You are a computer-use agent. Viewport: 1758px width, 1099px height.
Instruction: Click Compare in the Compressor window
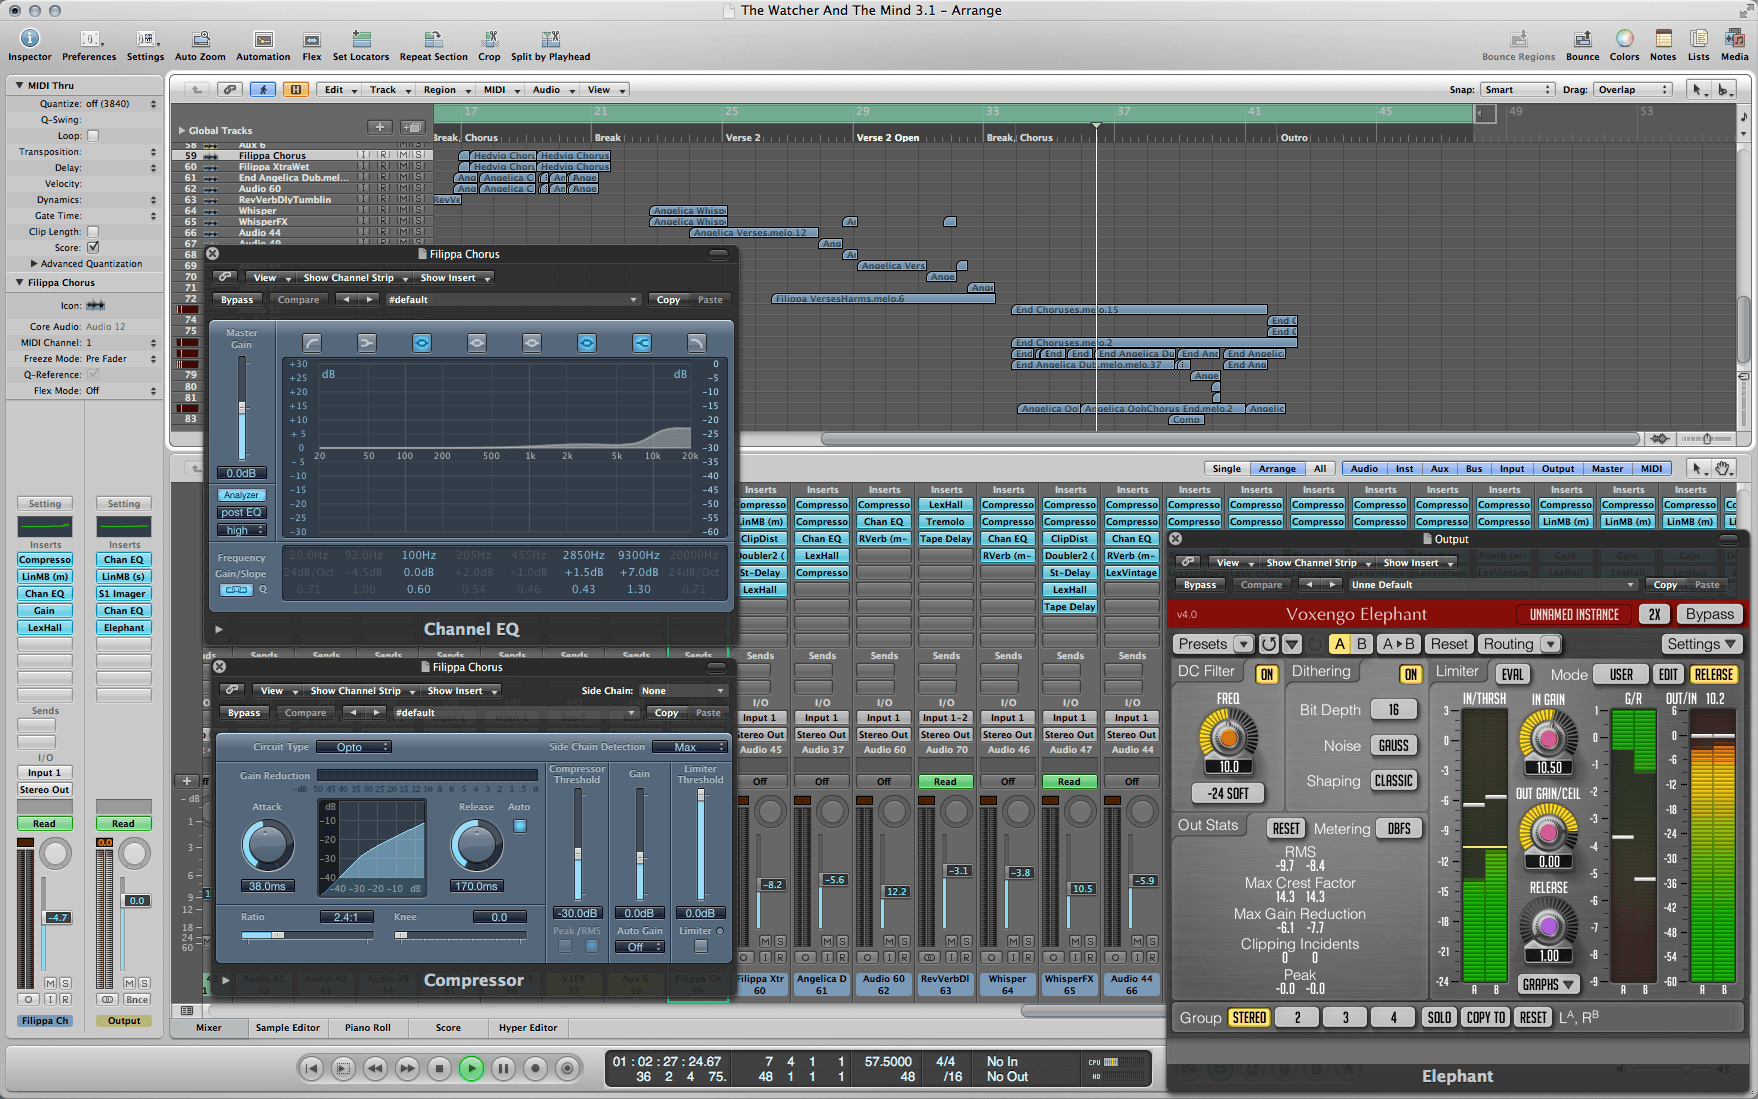tap(305, 713)
